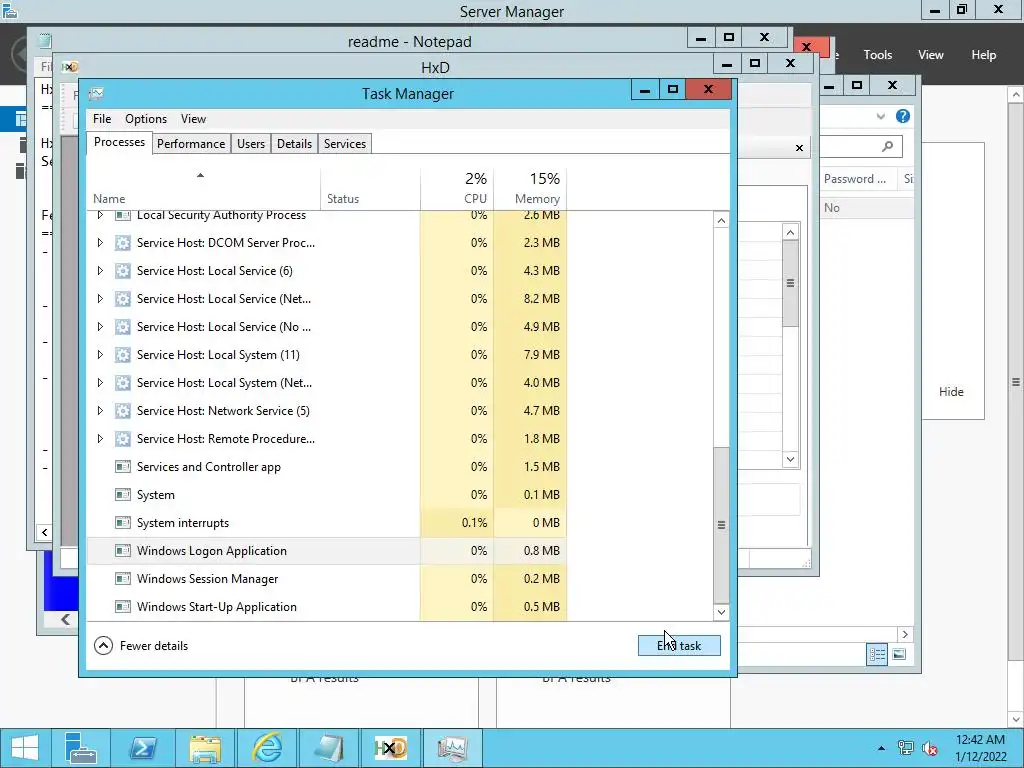1024x768 pixels.
Task: Expand Service Host: Local Service (6)
Action: (x=100, y=271)
